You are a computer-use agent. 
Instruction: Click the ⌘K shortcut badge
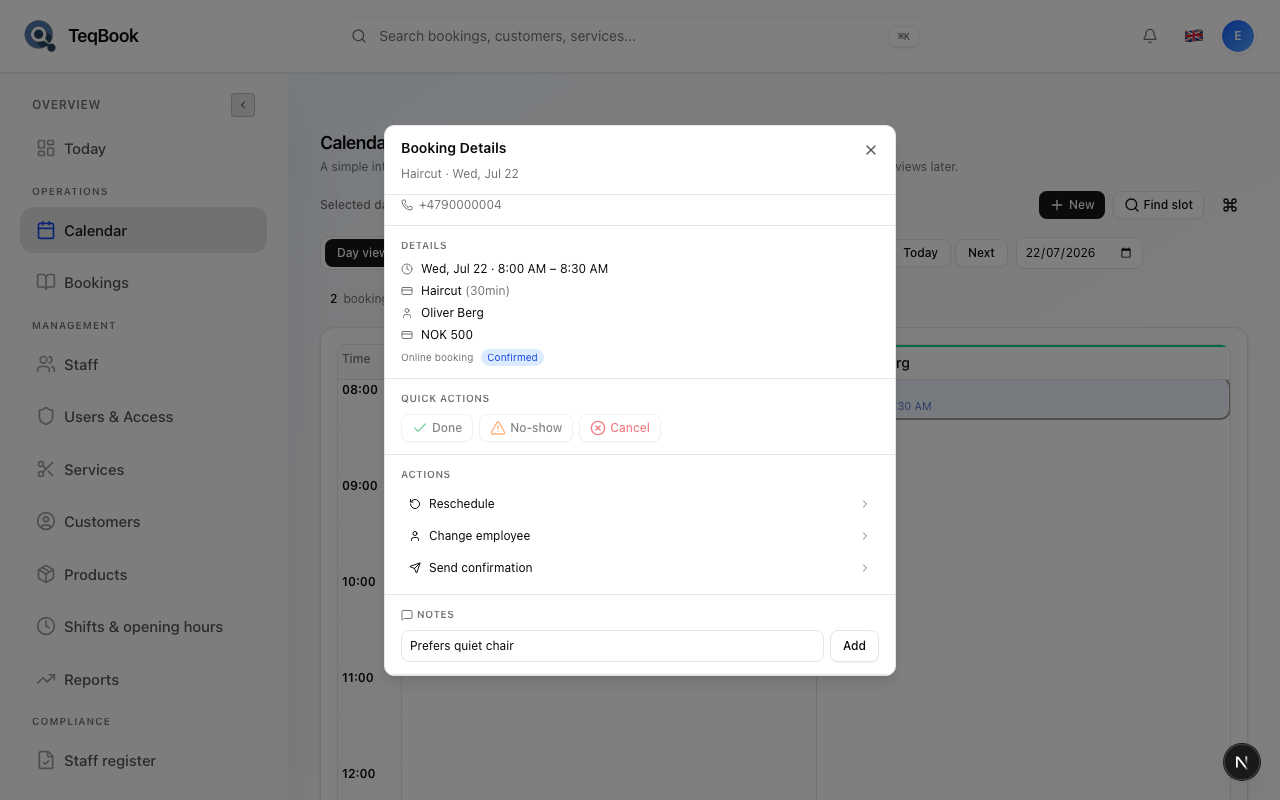[x=903, y=36]
